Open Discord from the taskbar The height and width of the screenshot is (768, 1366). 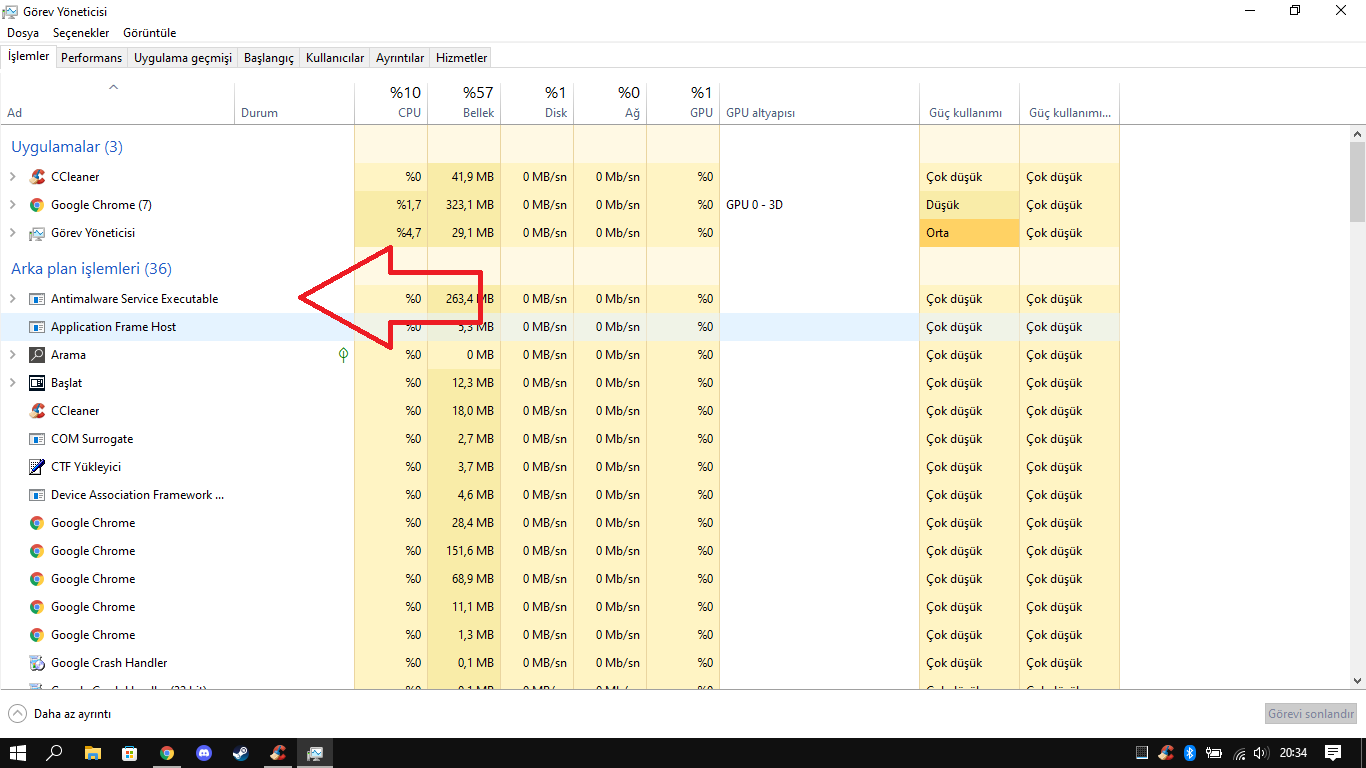[x=204, y=753]
